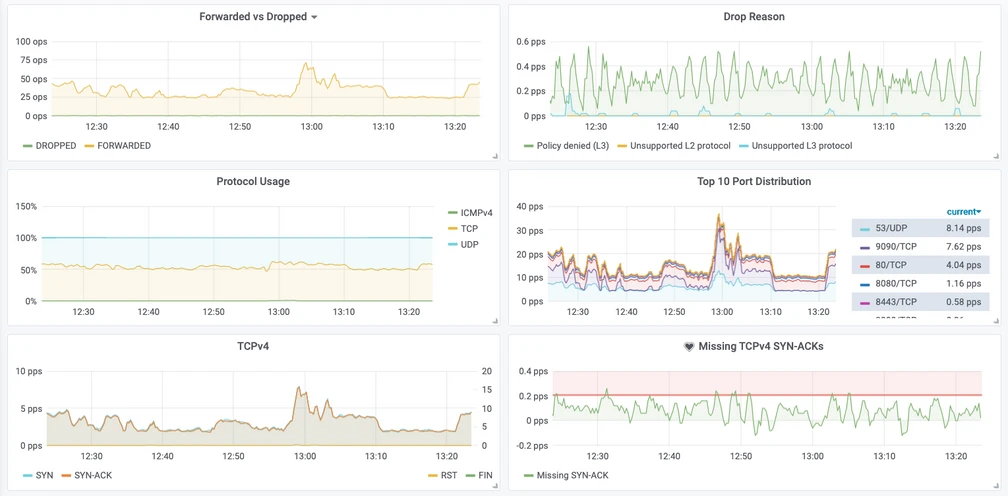Open the TCPv4 panel title menu

(253, 347)
